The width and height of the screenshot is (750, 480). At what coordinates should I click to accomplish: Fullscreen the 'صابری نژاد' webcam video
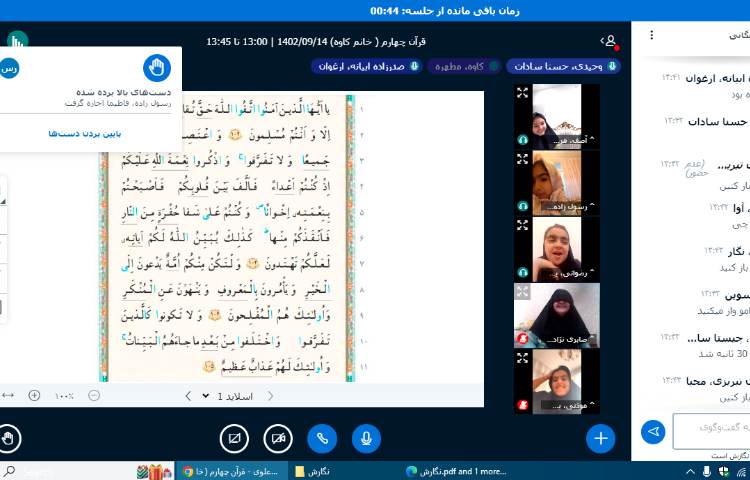522,291
